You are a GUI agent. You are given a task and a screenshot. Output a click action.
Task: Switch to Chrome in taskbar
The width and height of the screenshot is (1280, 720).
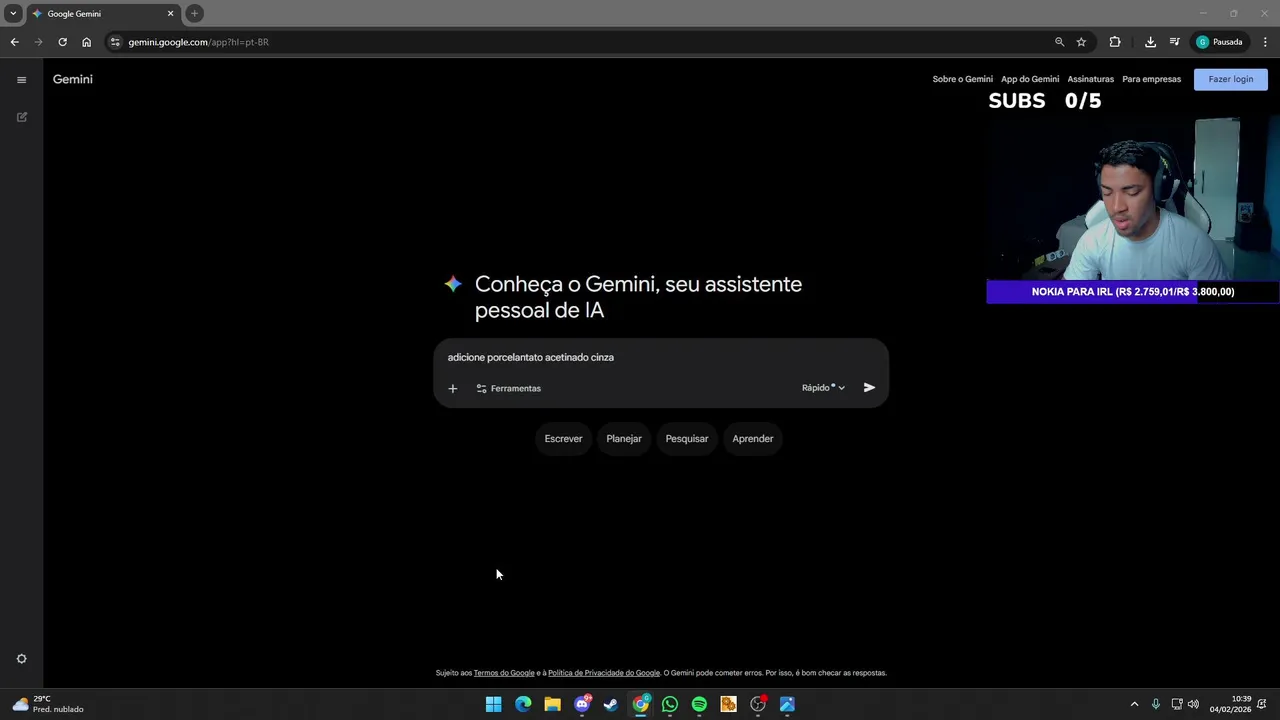tap(641, 704)
